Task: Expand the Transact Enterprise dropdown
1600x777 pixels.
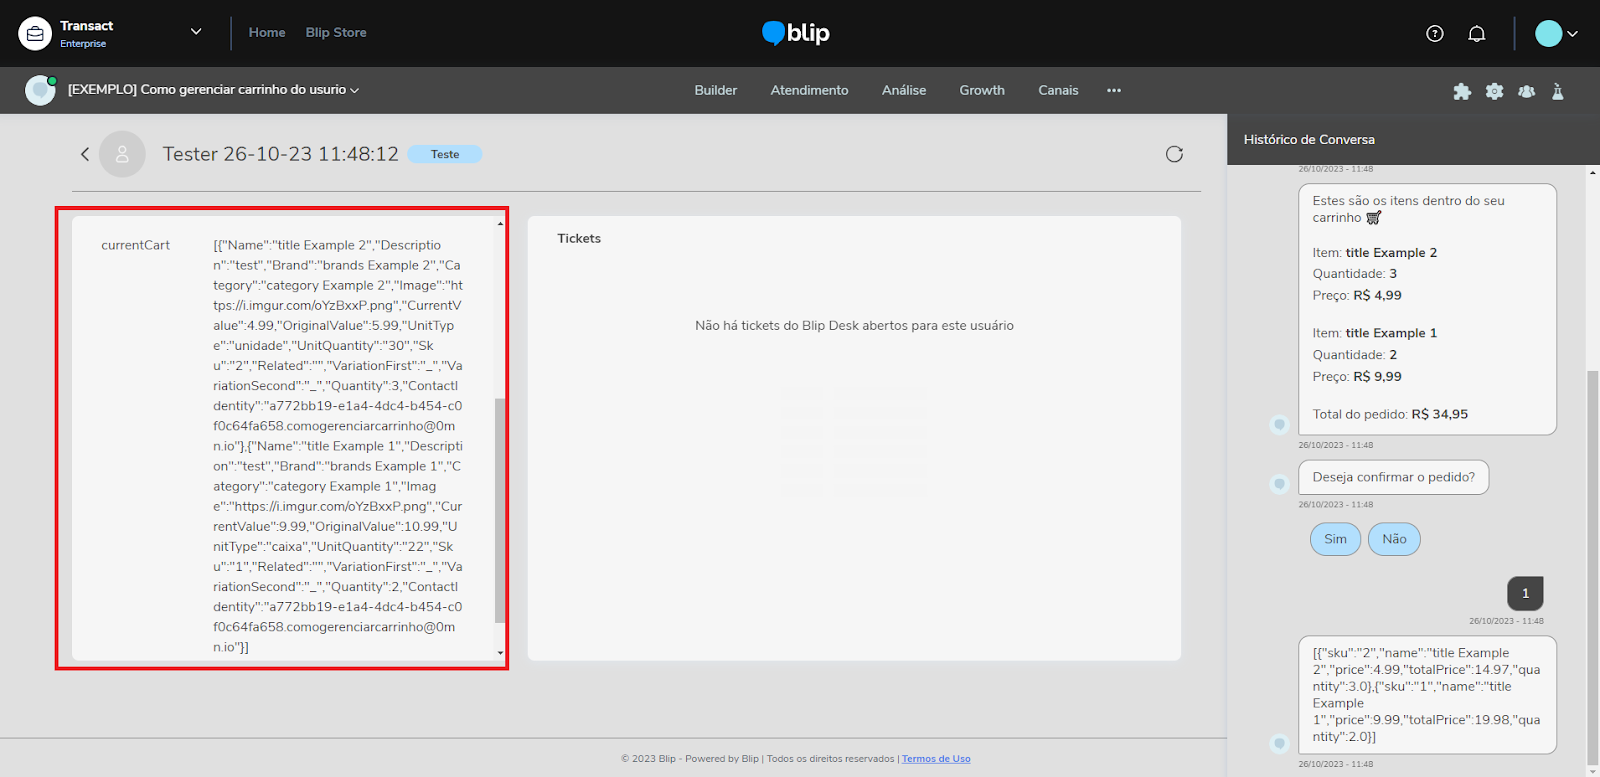Action: 196,32
